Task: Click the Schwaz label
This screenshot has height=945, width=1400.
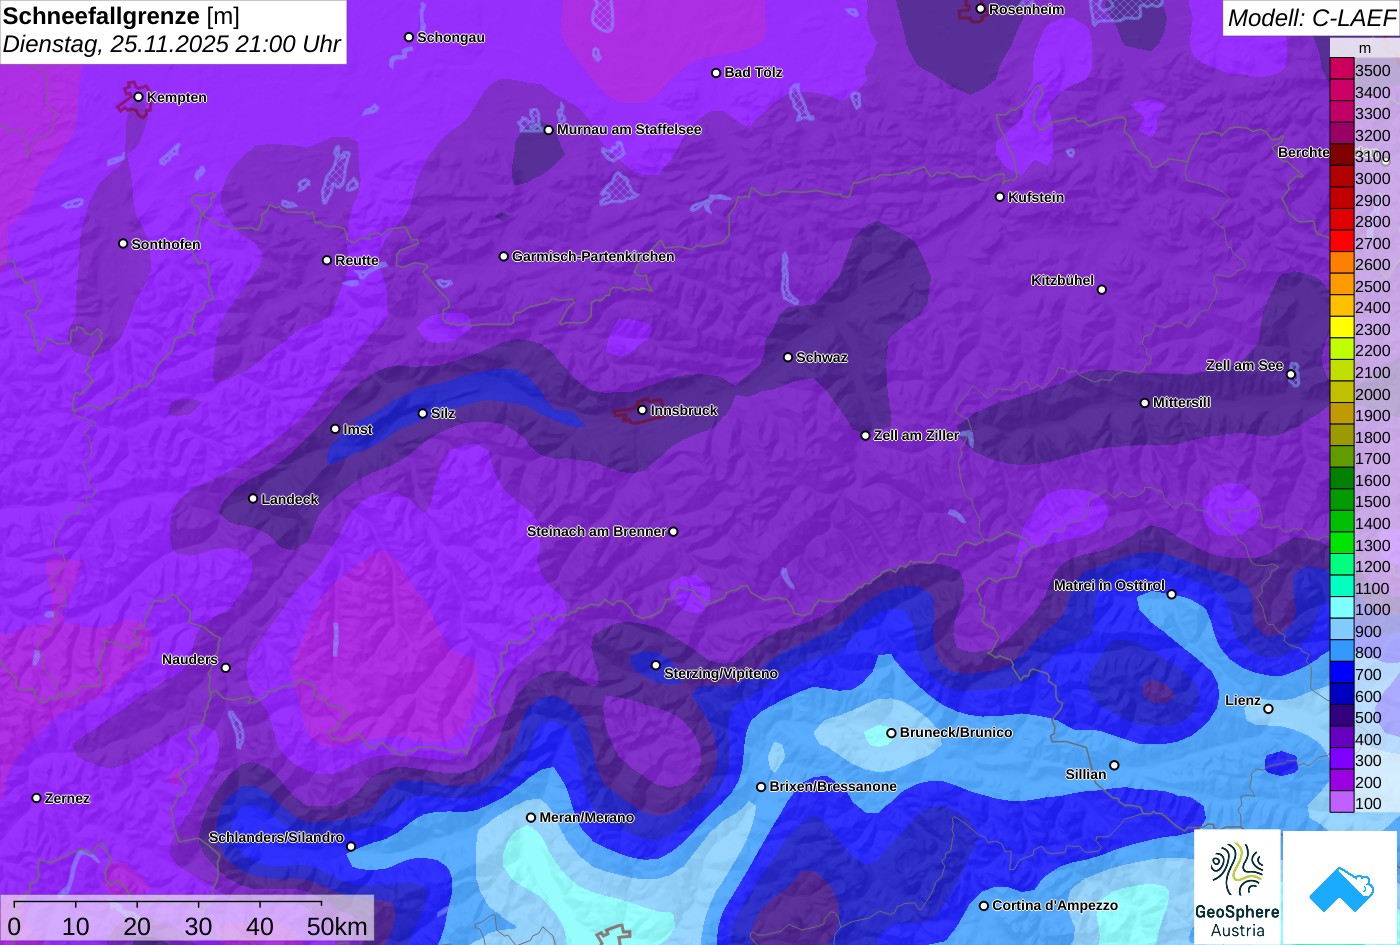Action: (822, 357)
